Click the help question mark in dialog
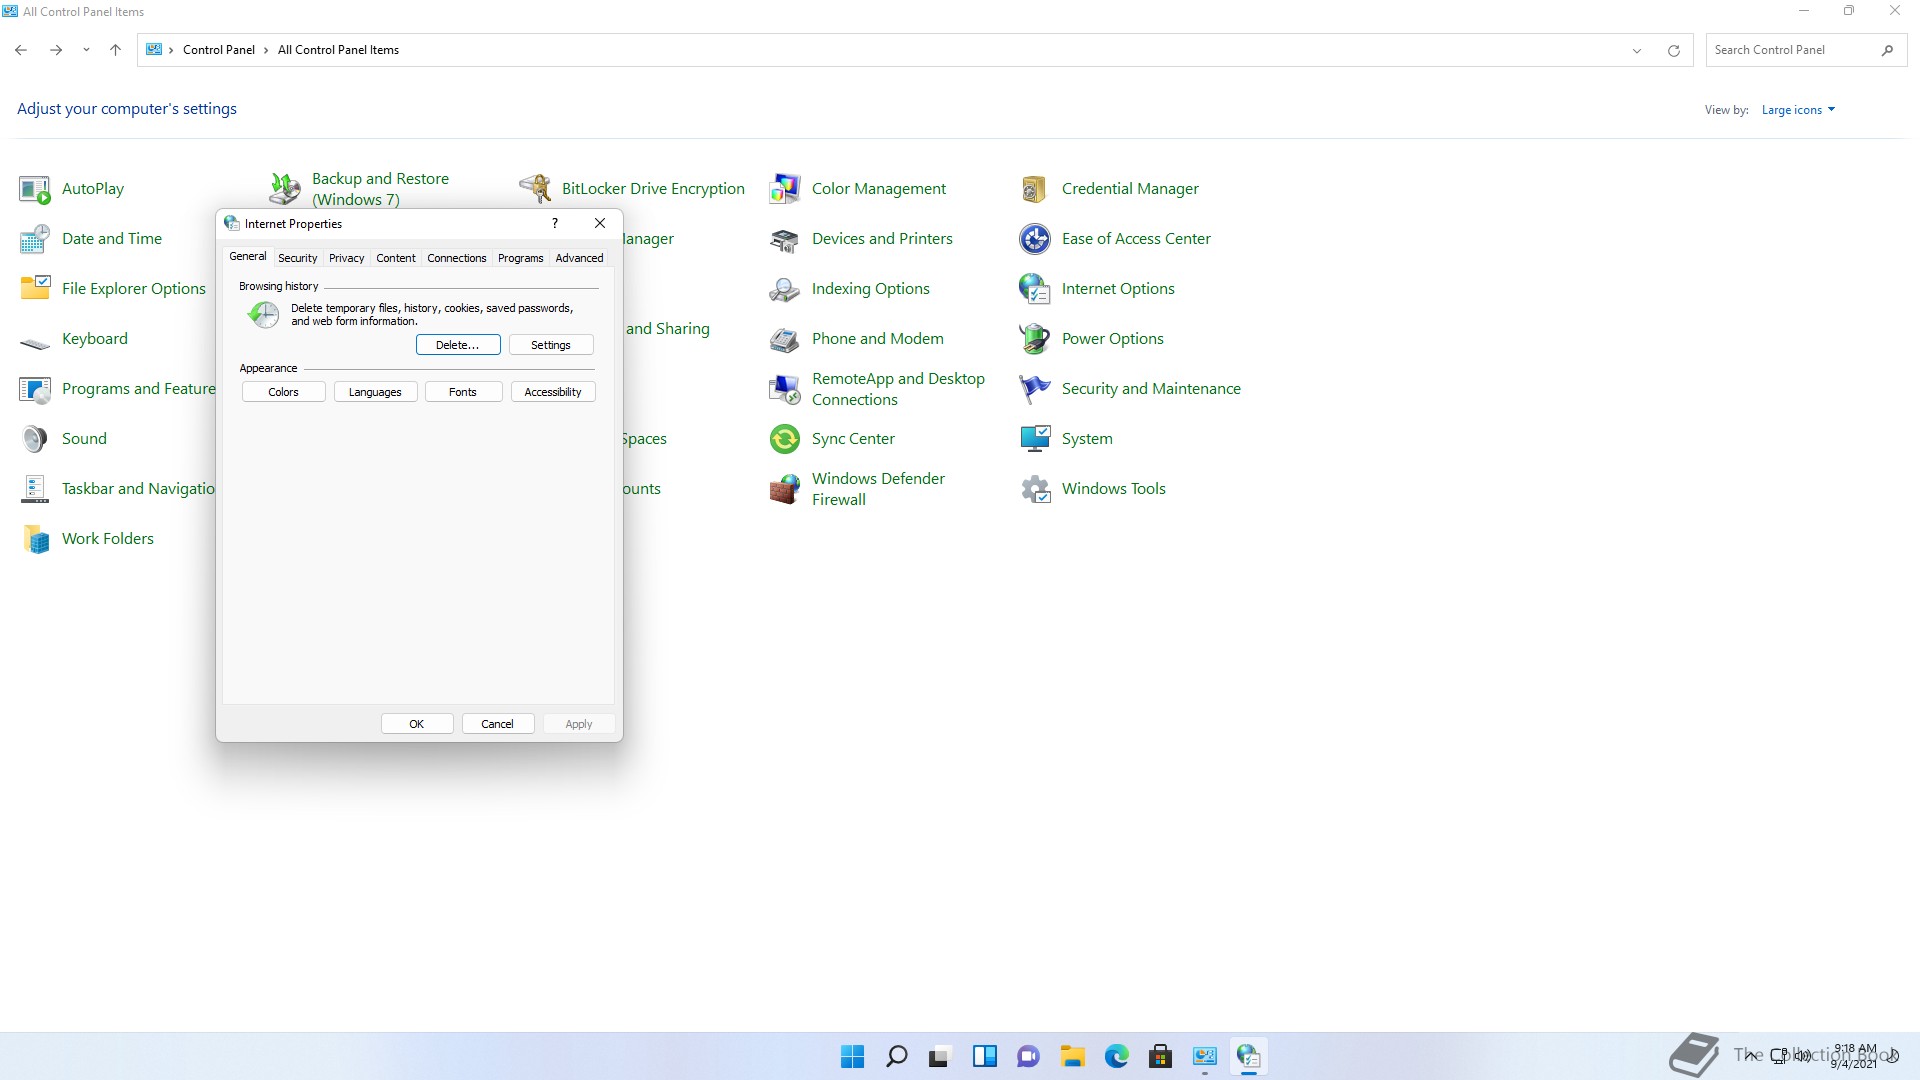This screenshot has width=1920, height=1080. [x=555, y=223]
